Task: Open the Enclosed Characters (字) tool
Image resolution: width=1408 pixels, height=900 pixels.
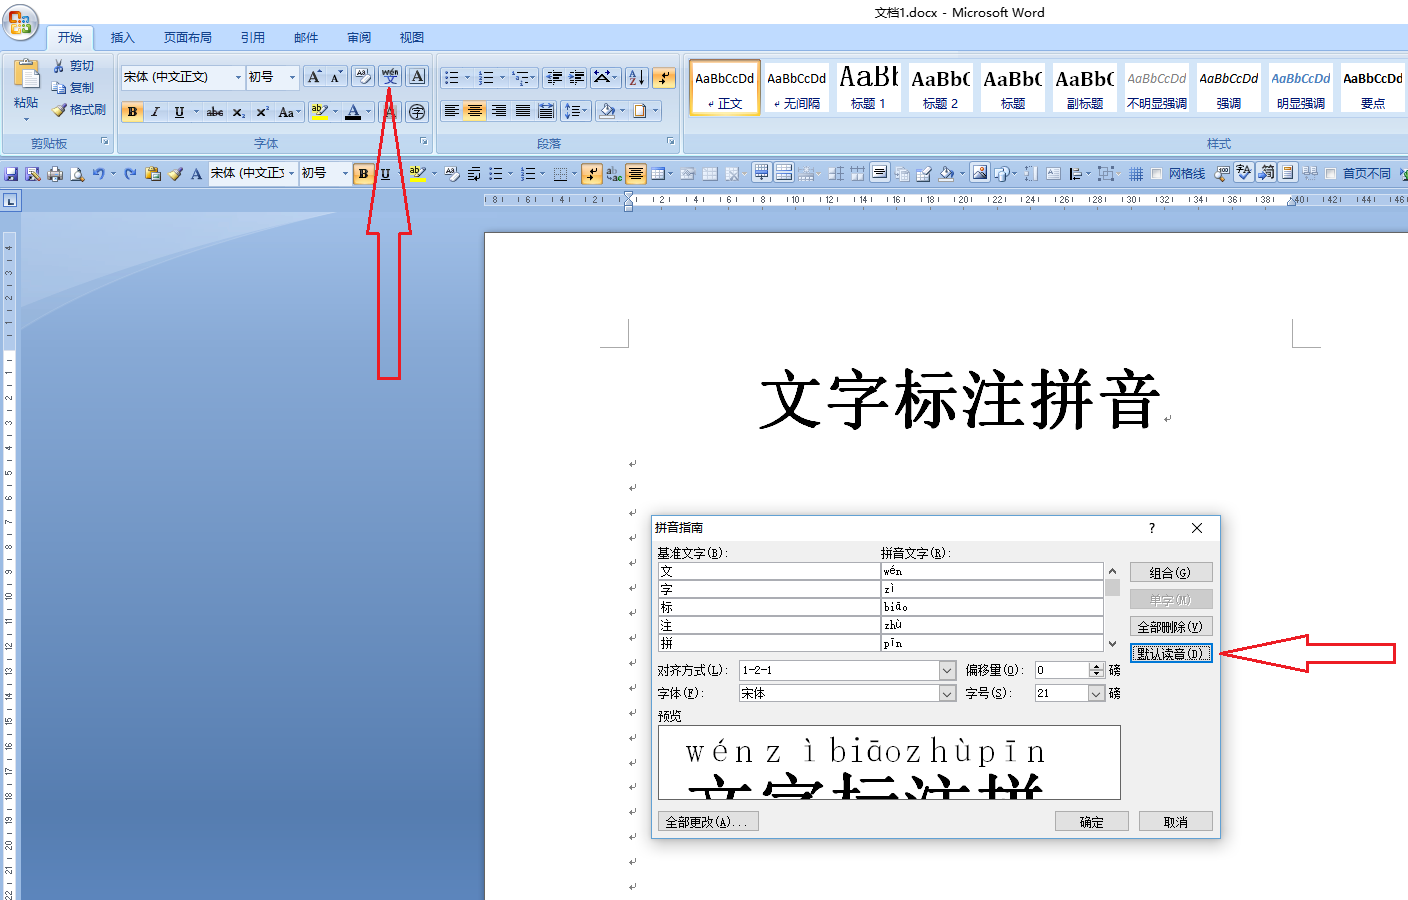Action: tap(418, 112)
